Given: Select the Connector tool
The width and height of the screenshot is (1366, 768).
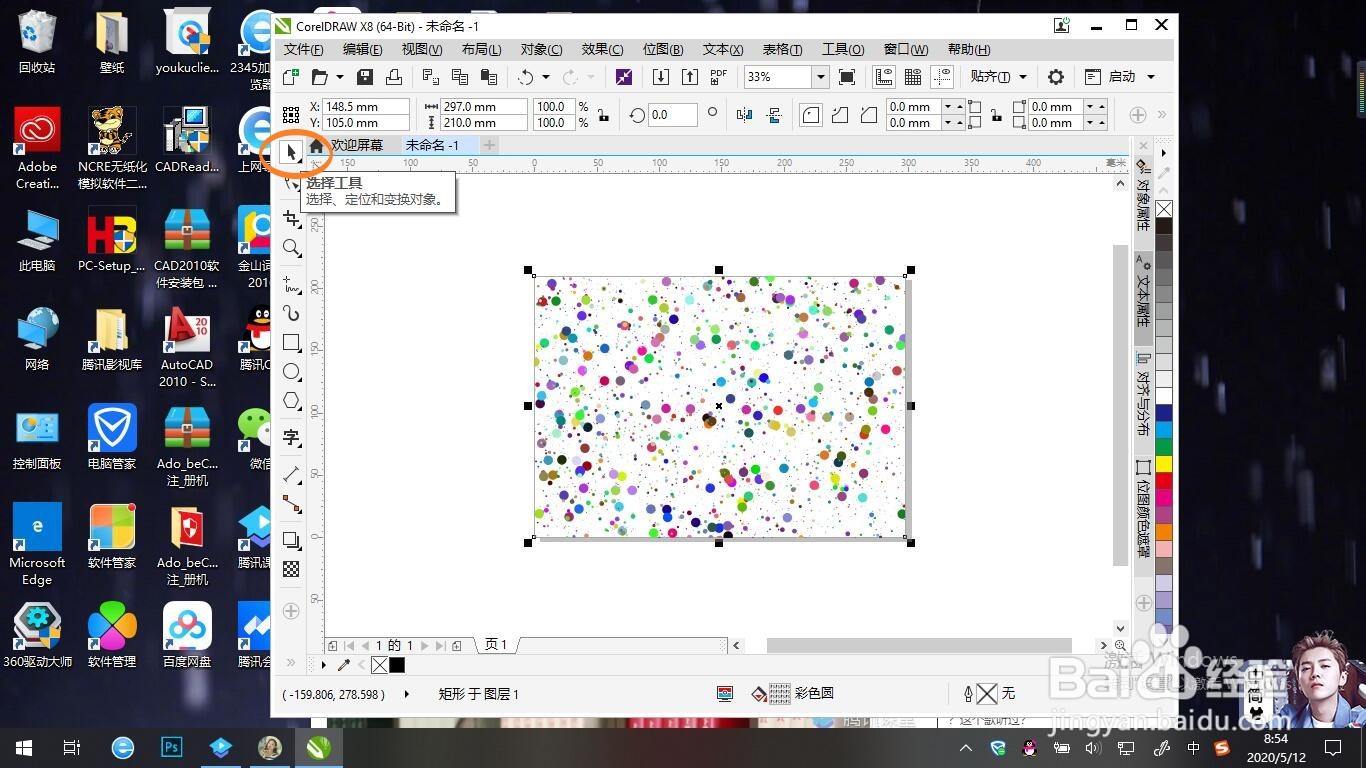Looking at the screenshot, I should point(291,504).
